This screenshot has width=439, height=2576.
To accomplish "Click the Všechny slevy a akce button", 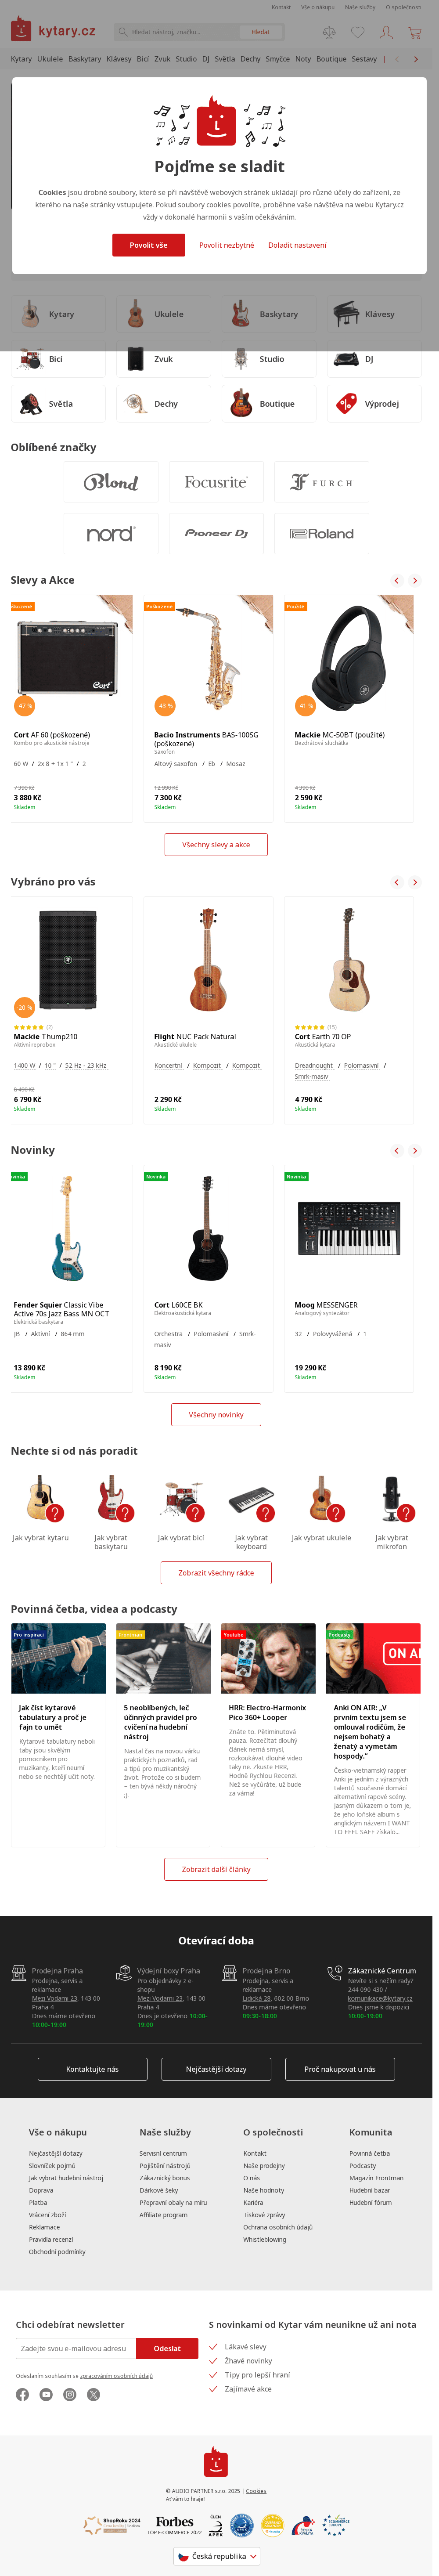I will point(216,845).
